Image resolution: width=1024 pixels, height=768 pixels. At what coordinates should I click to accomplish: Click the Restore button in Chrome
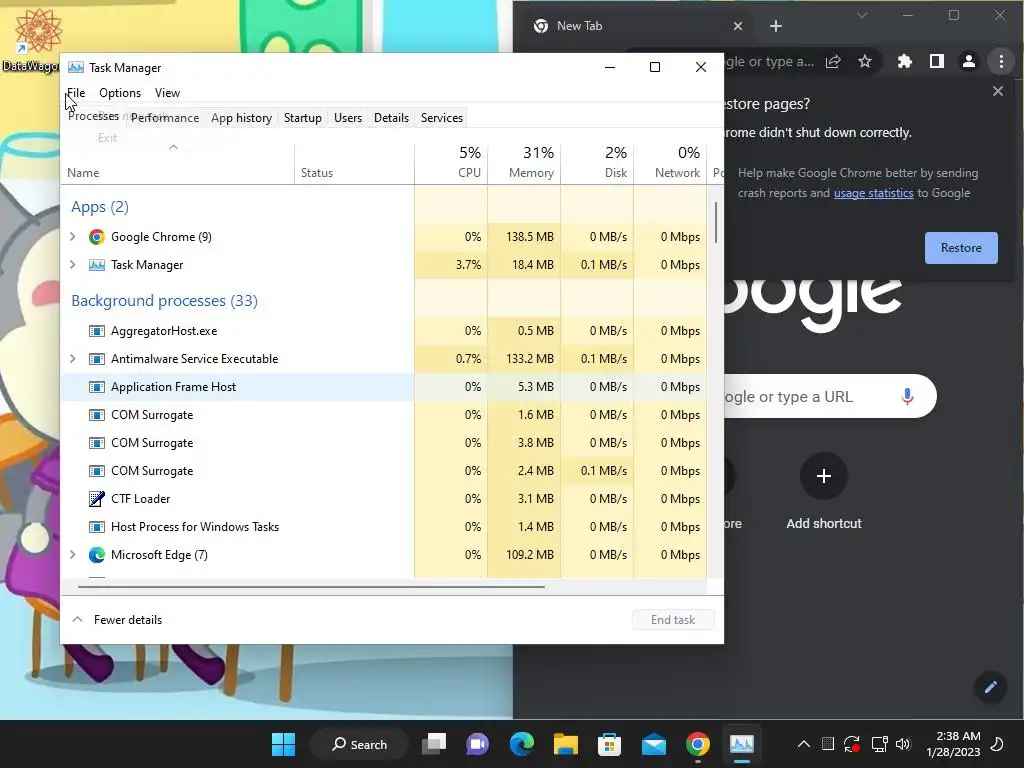961,248
